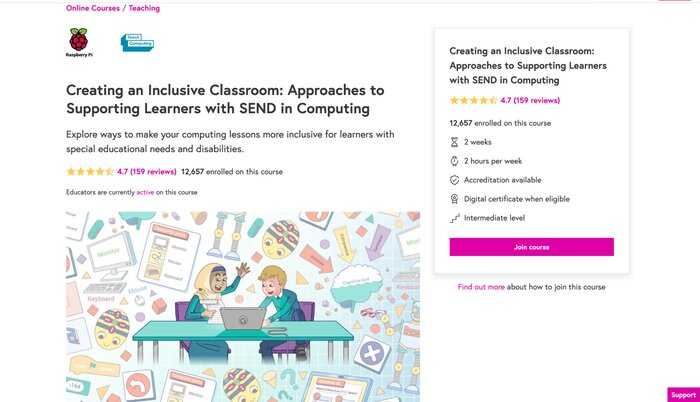
Task: Join the course with the pink button
Action: pos(531,247)
